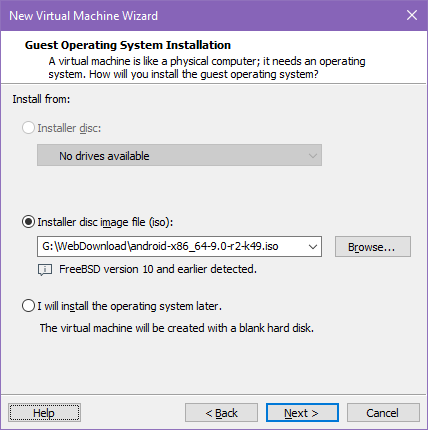Browse for an ISO image file
The width and height of the screenshot is (428, 430).
click(373, 247)
